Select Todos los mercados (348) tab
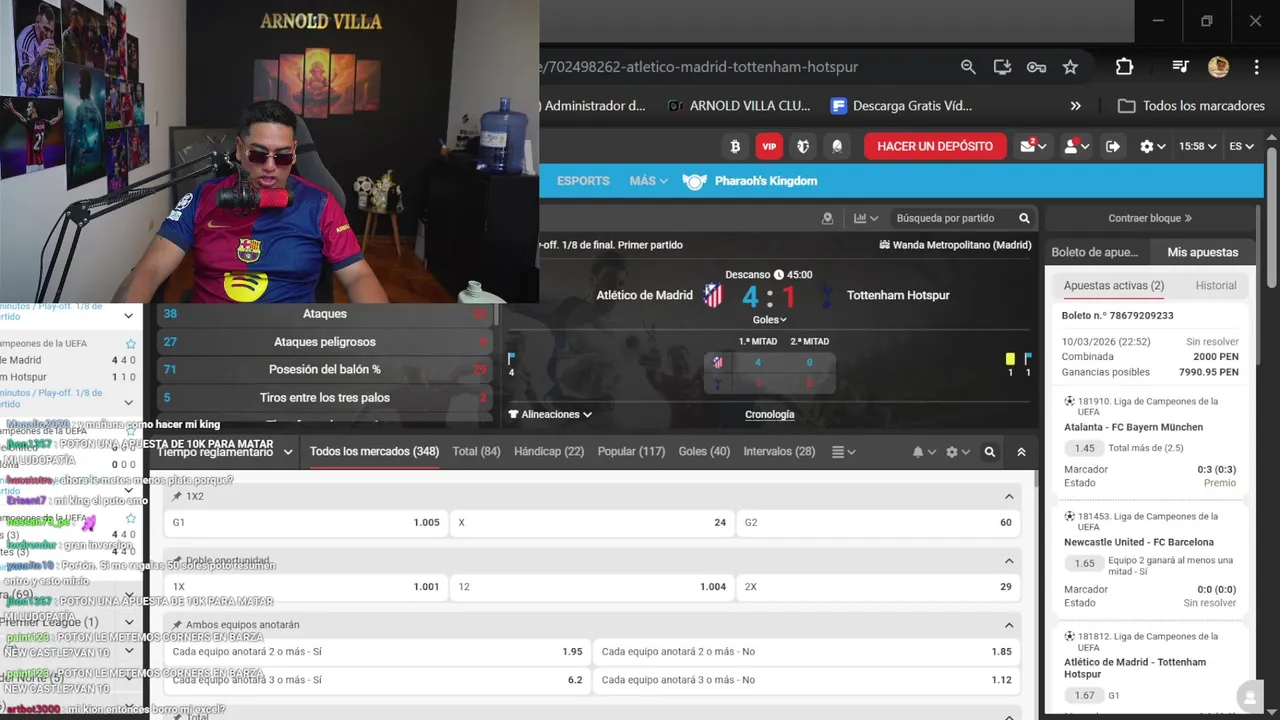1280x720 pixels. pos(374,452)
